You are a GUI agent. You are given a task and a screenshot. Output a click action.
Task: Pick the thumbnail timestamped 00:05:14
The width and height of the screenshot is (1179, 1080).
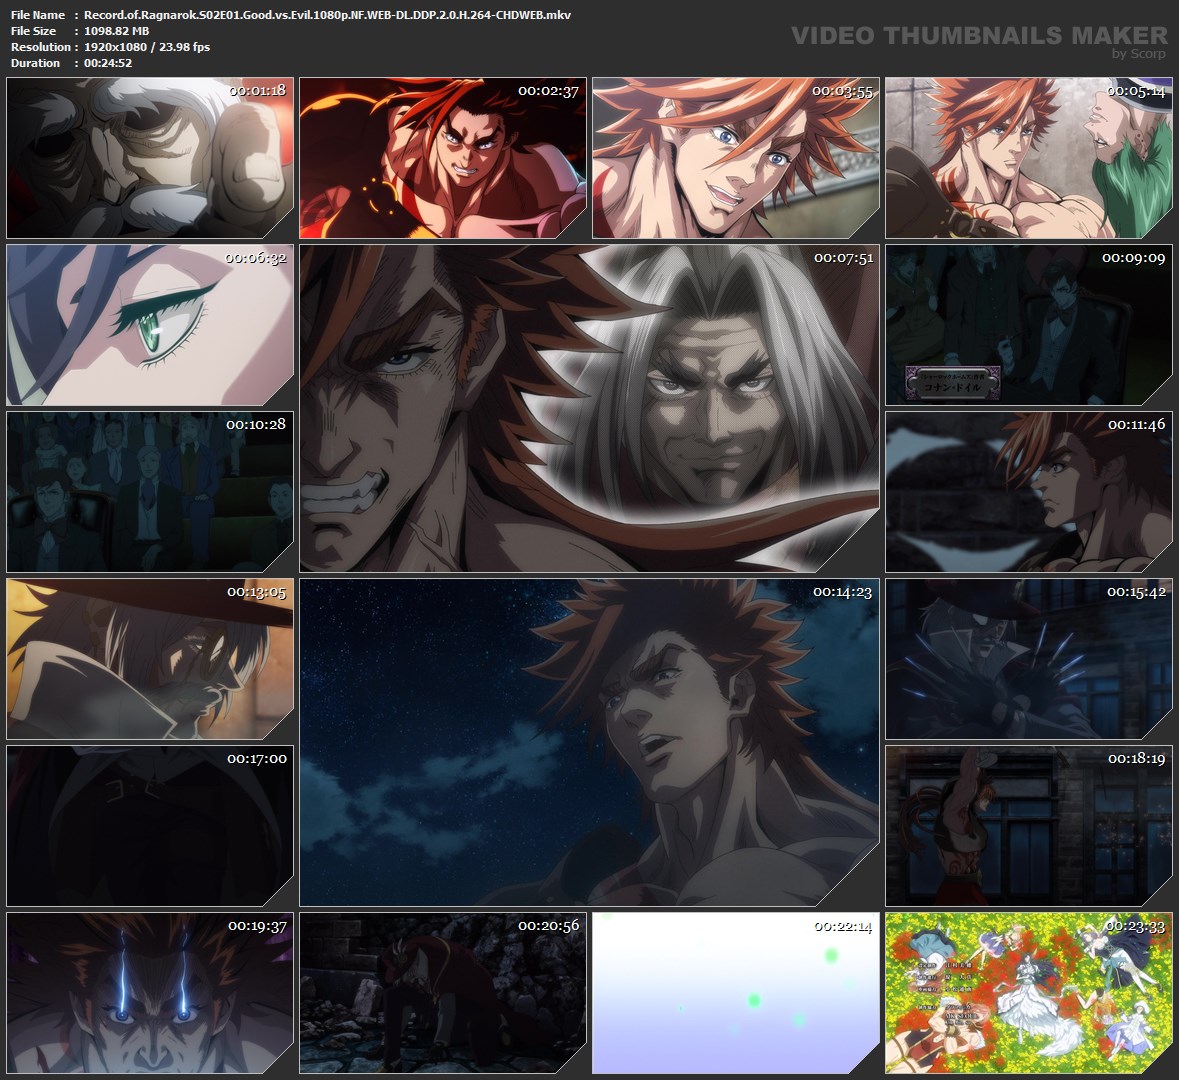[1029, 158]
